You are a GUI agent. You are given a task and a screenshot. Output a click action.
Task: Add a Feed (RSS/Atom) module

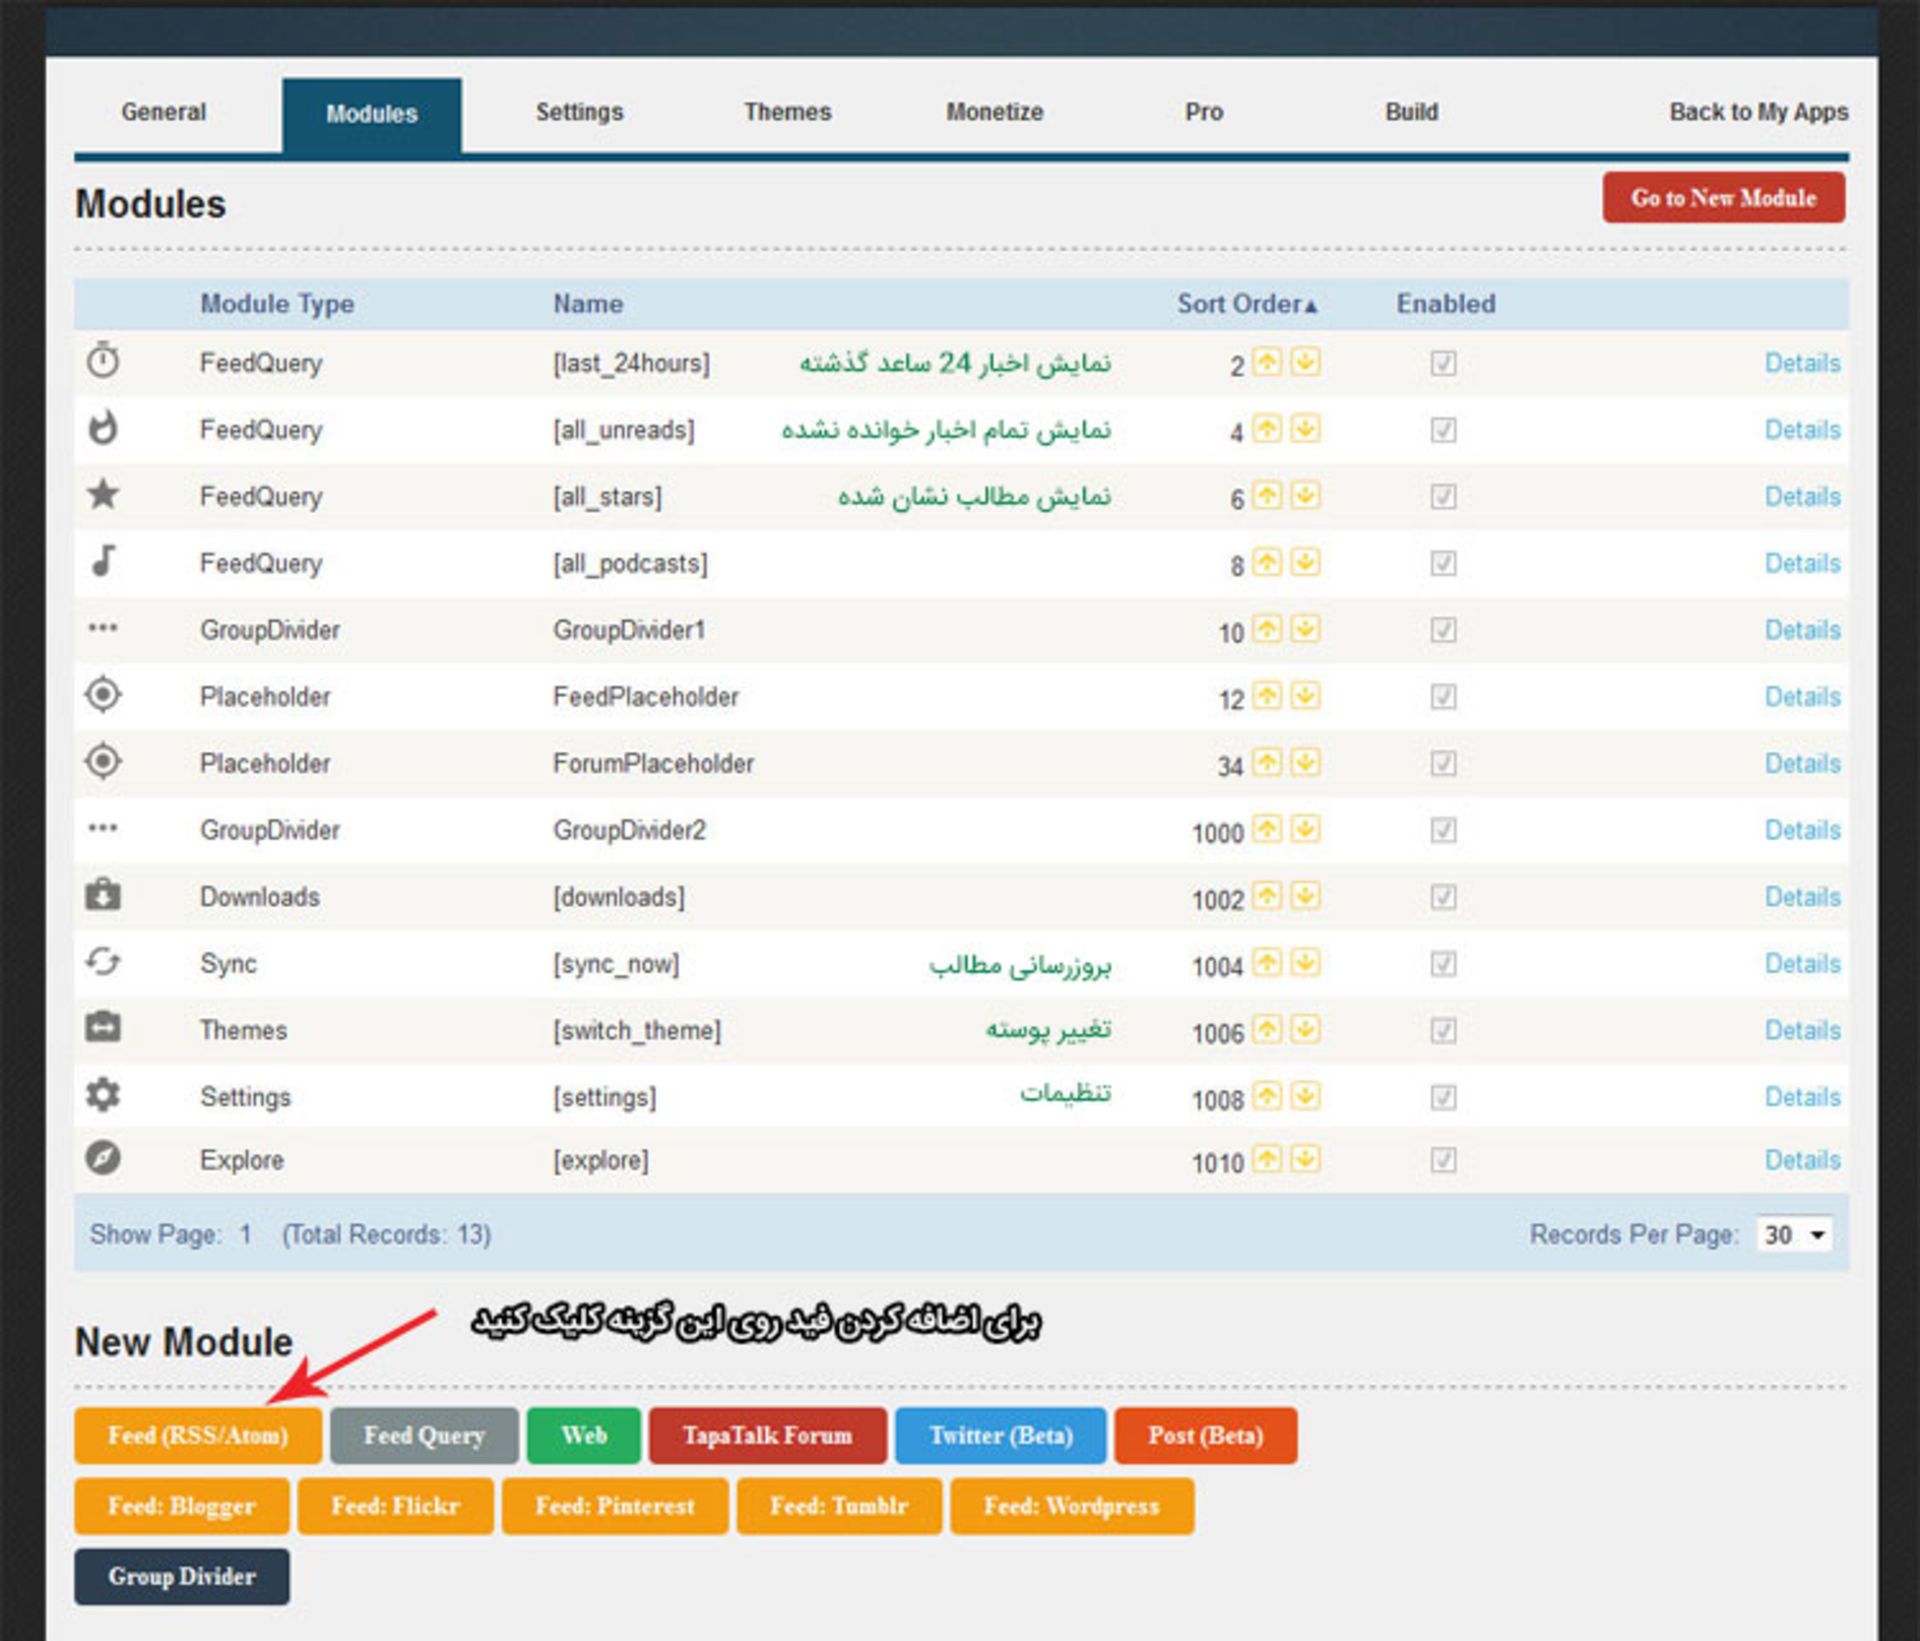click(x=198, y=1436)
